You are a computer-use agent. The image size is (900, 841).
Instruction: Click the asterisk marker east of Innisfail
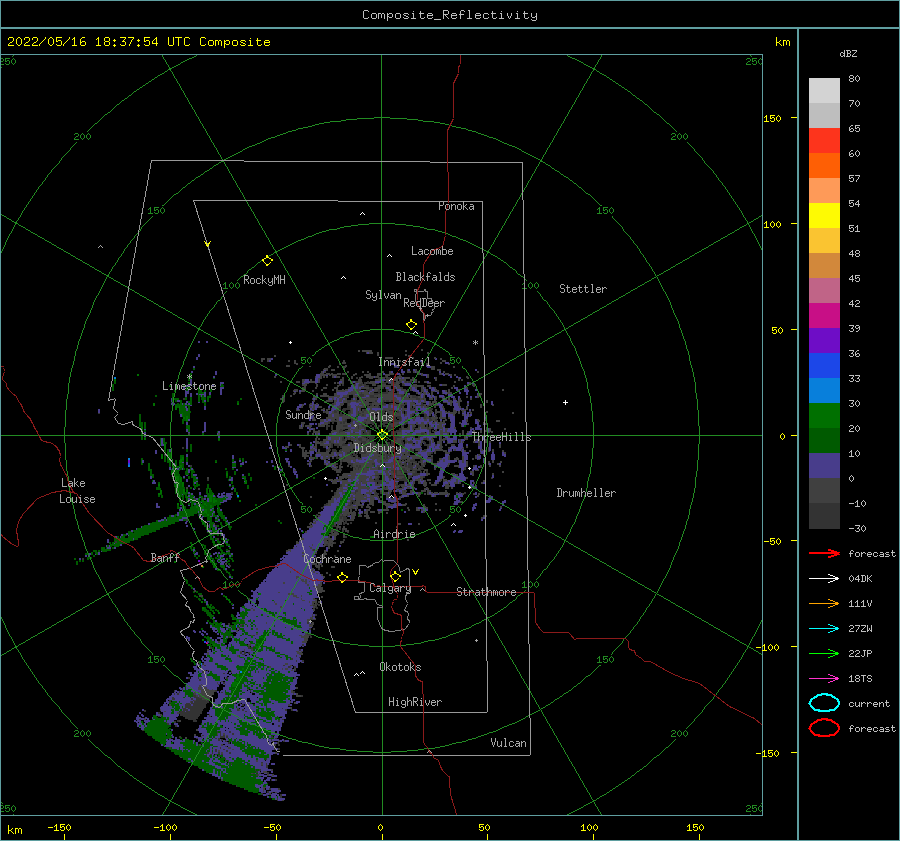point(475,343)
